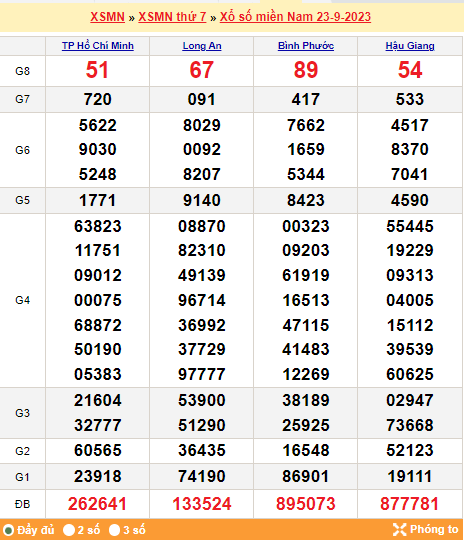Click Hậu Giang special prize 877781

[x=410, y=504]
